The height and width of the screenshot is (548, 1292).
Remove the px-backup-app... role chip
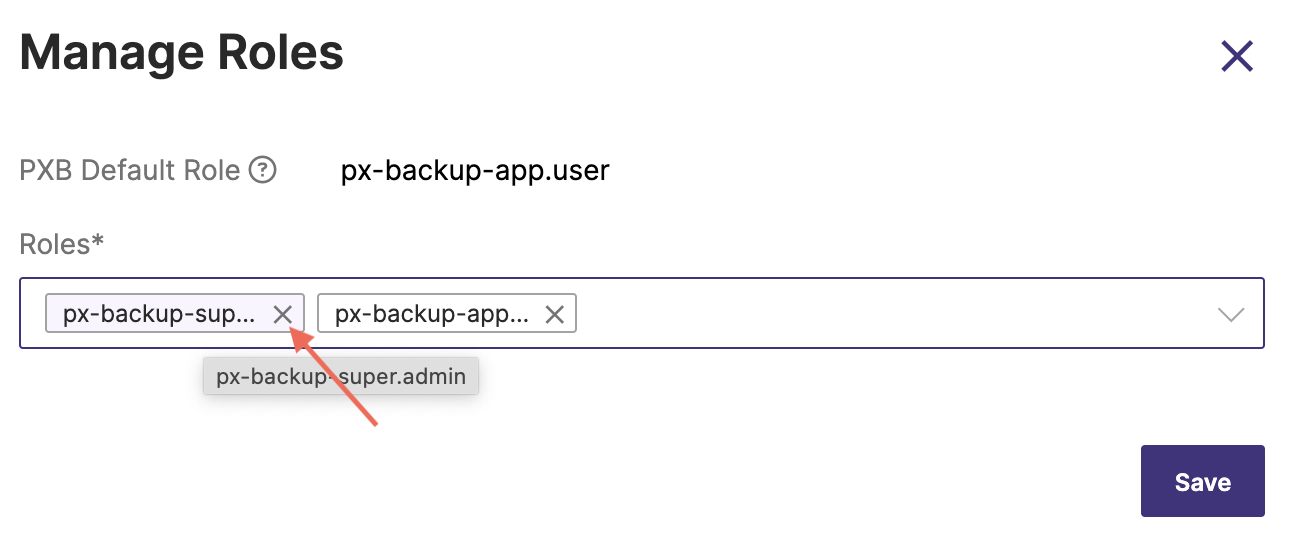[554, 314]
